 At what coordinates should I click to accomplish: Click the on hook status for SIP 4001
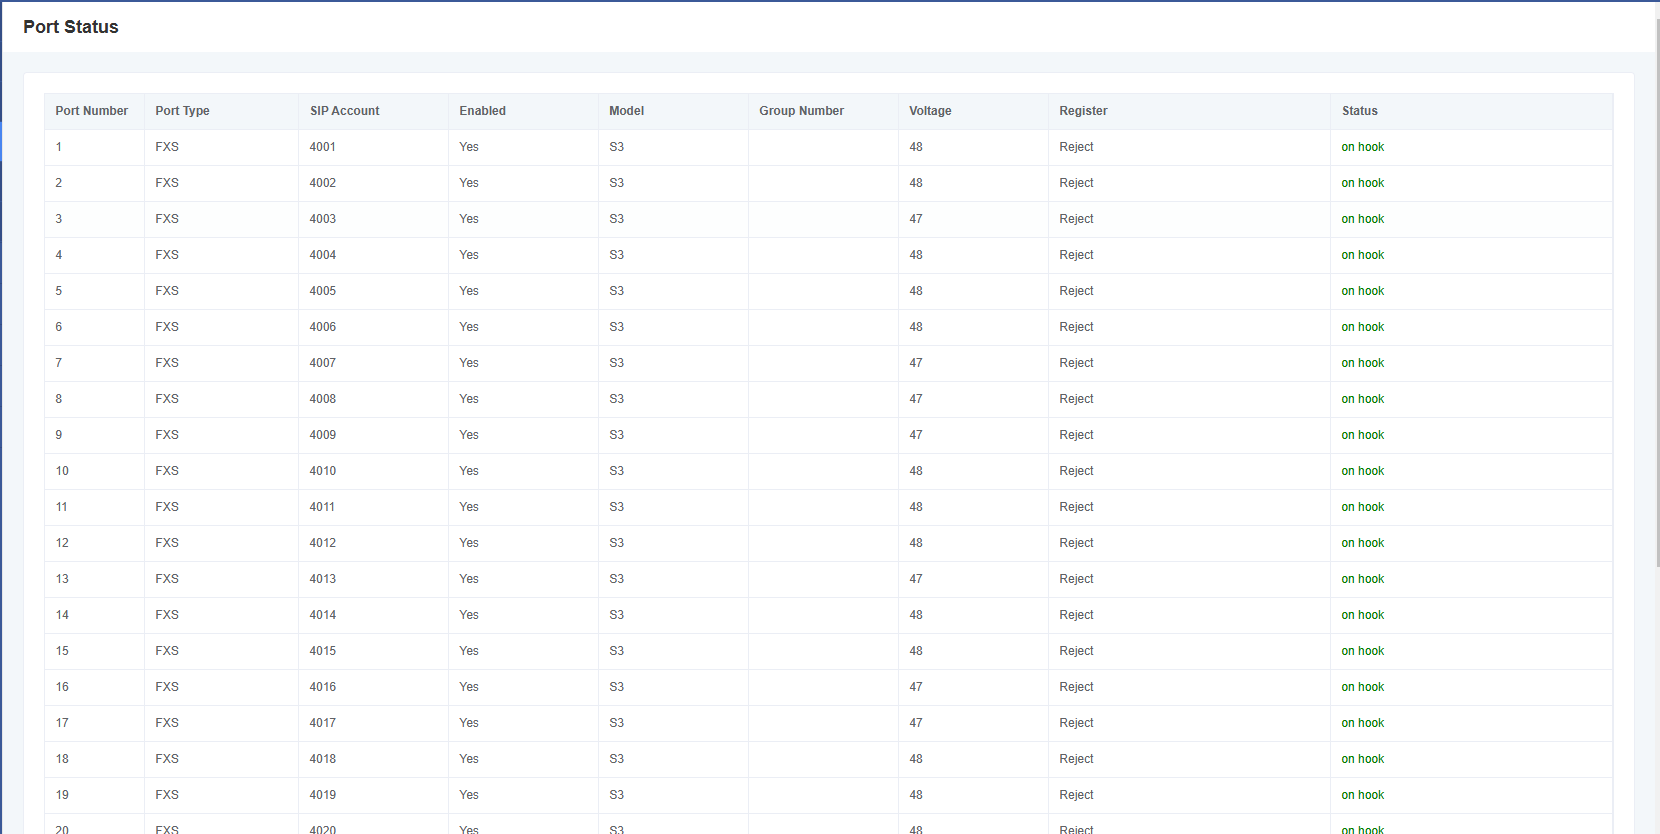click(x=1363, y=147)
